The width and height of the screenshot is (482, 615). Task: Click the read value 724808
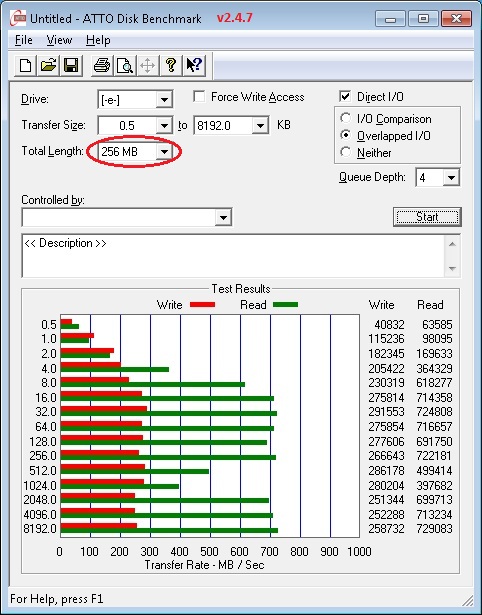435,412
